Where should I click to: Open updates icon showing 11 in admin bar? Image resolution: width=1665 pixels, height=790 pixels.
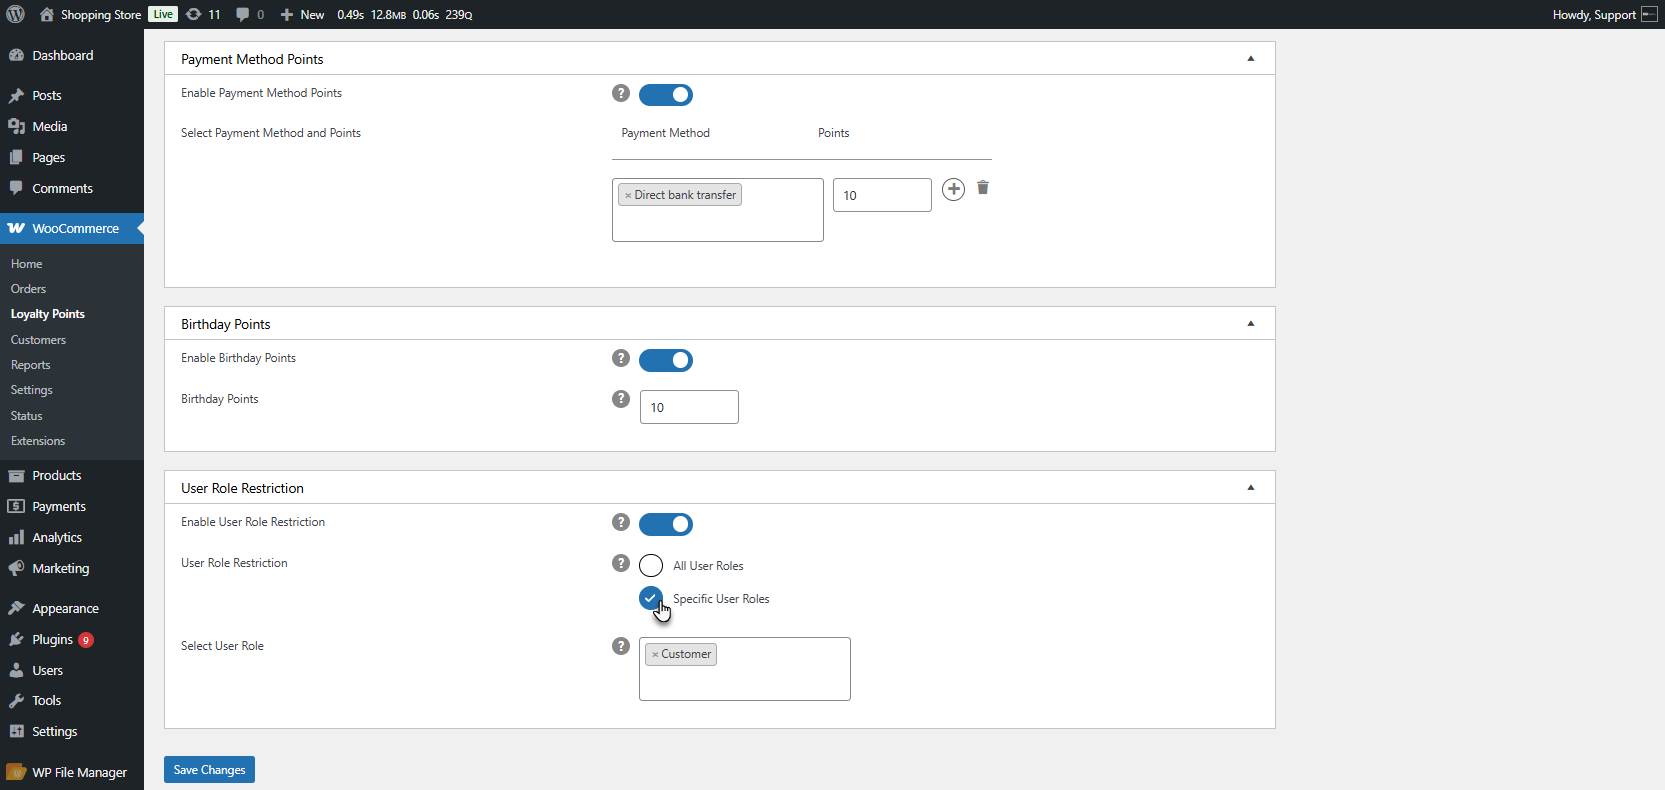pos(203,14)
